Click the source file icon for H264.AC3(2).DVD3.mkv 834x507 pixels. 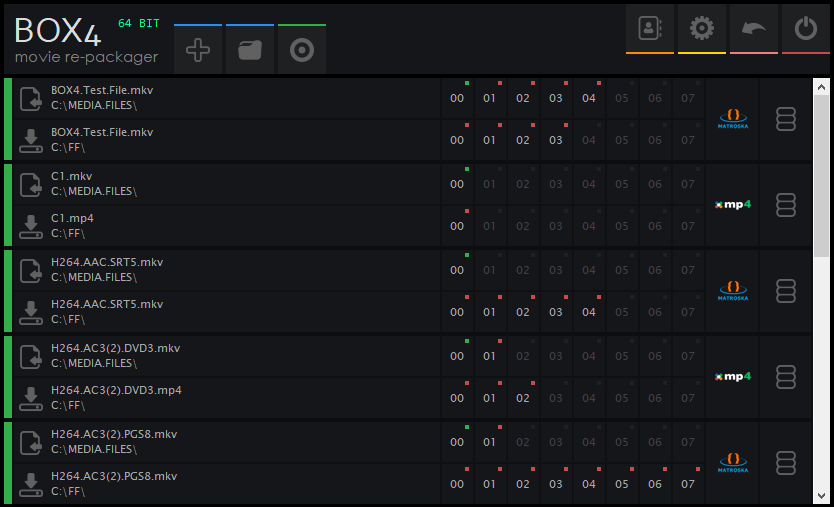tap(31, 356)
